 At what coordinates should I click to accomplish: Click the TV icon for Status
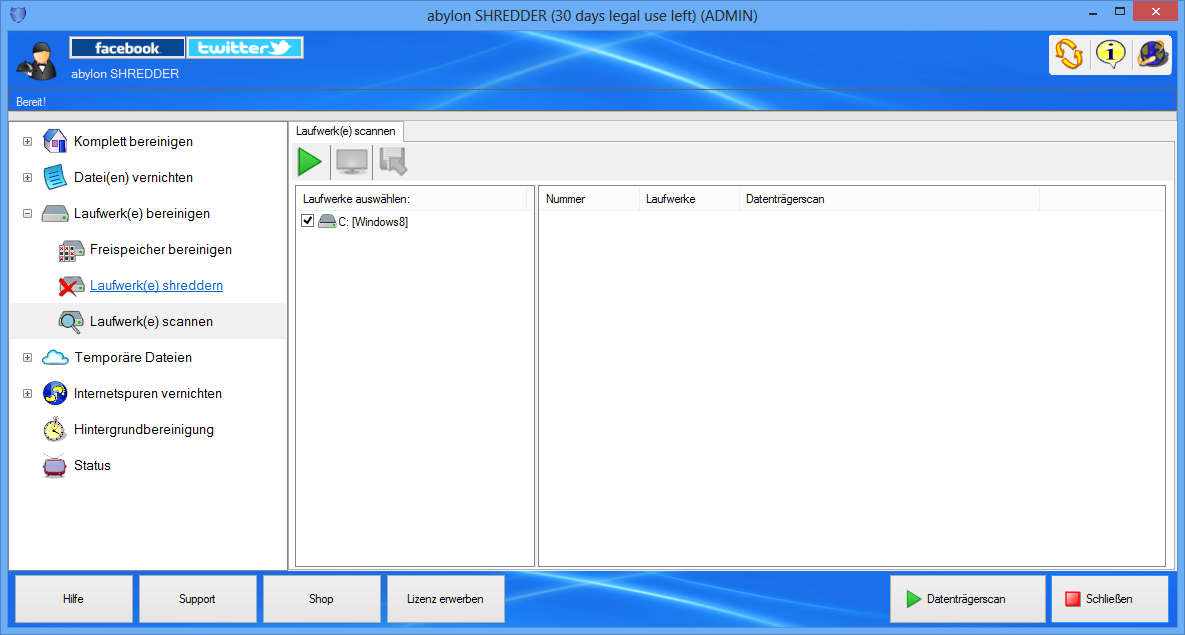pyautogui.click(x=55, y=466)
